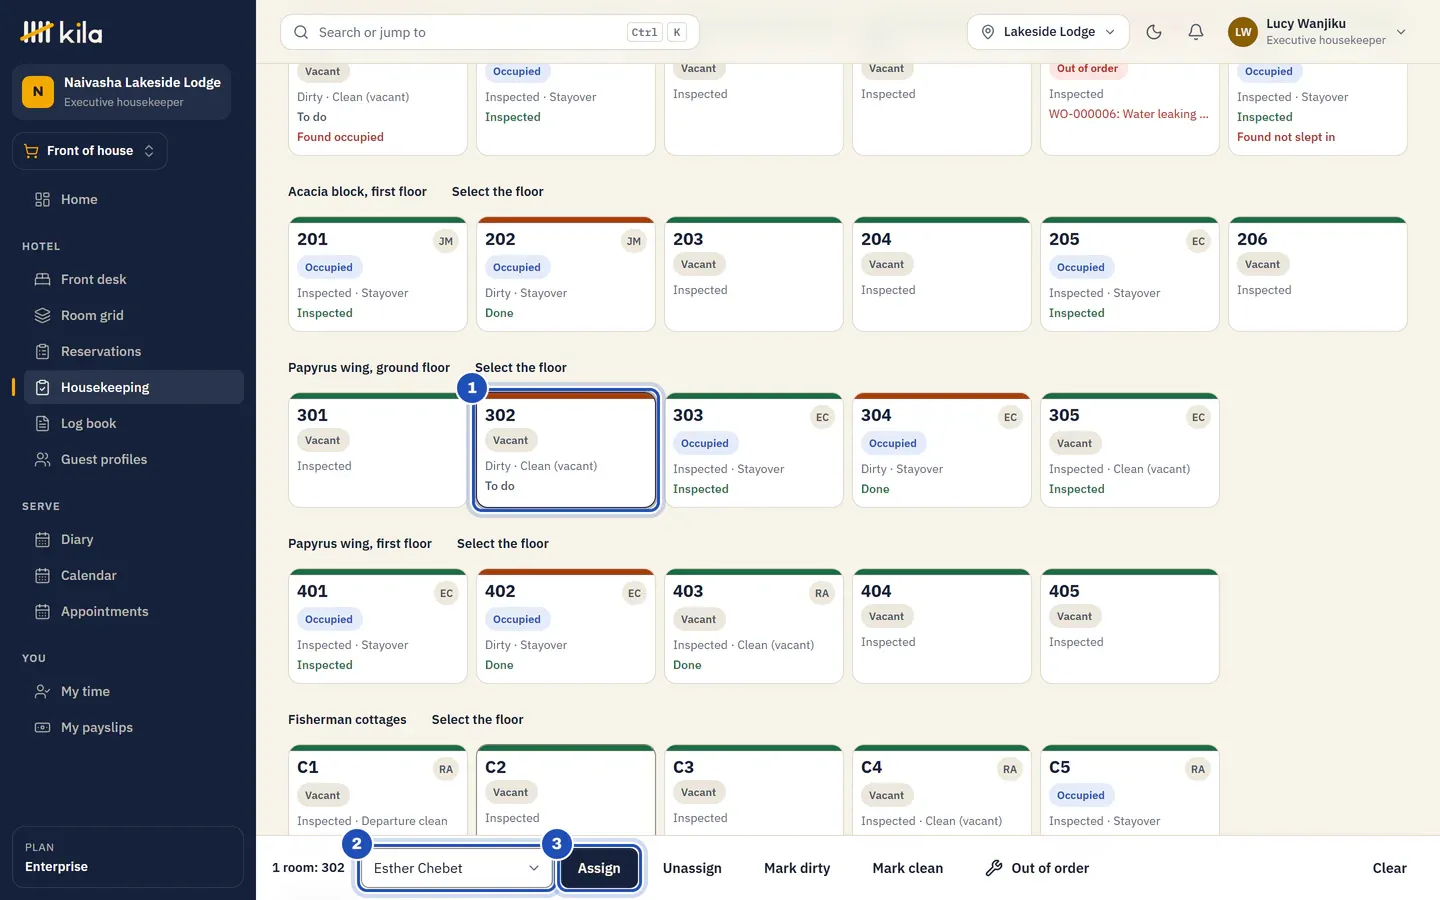Click the Housekeeping checklist icon
Image resolution: width=1440 pixels, height=900 pixels.
tap(42, 387)
